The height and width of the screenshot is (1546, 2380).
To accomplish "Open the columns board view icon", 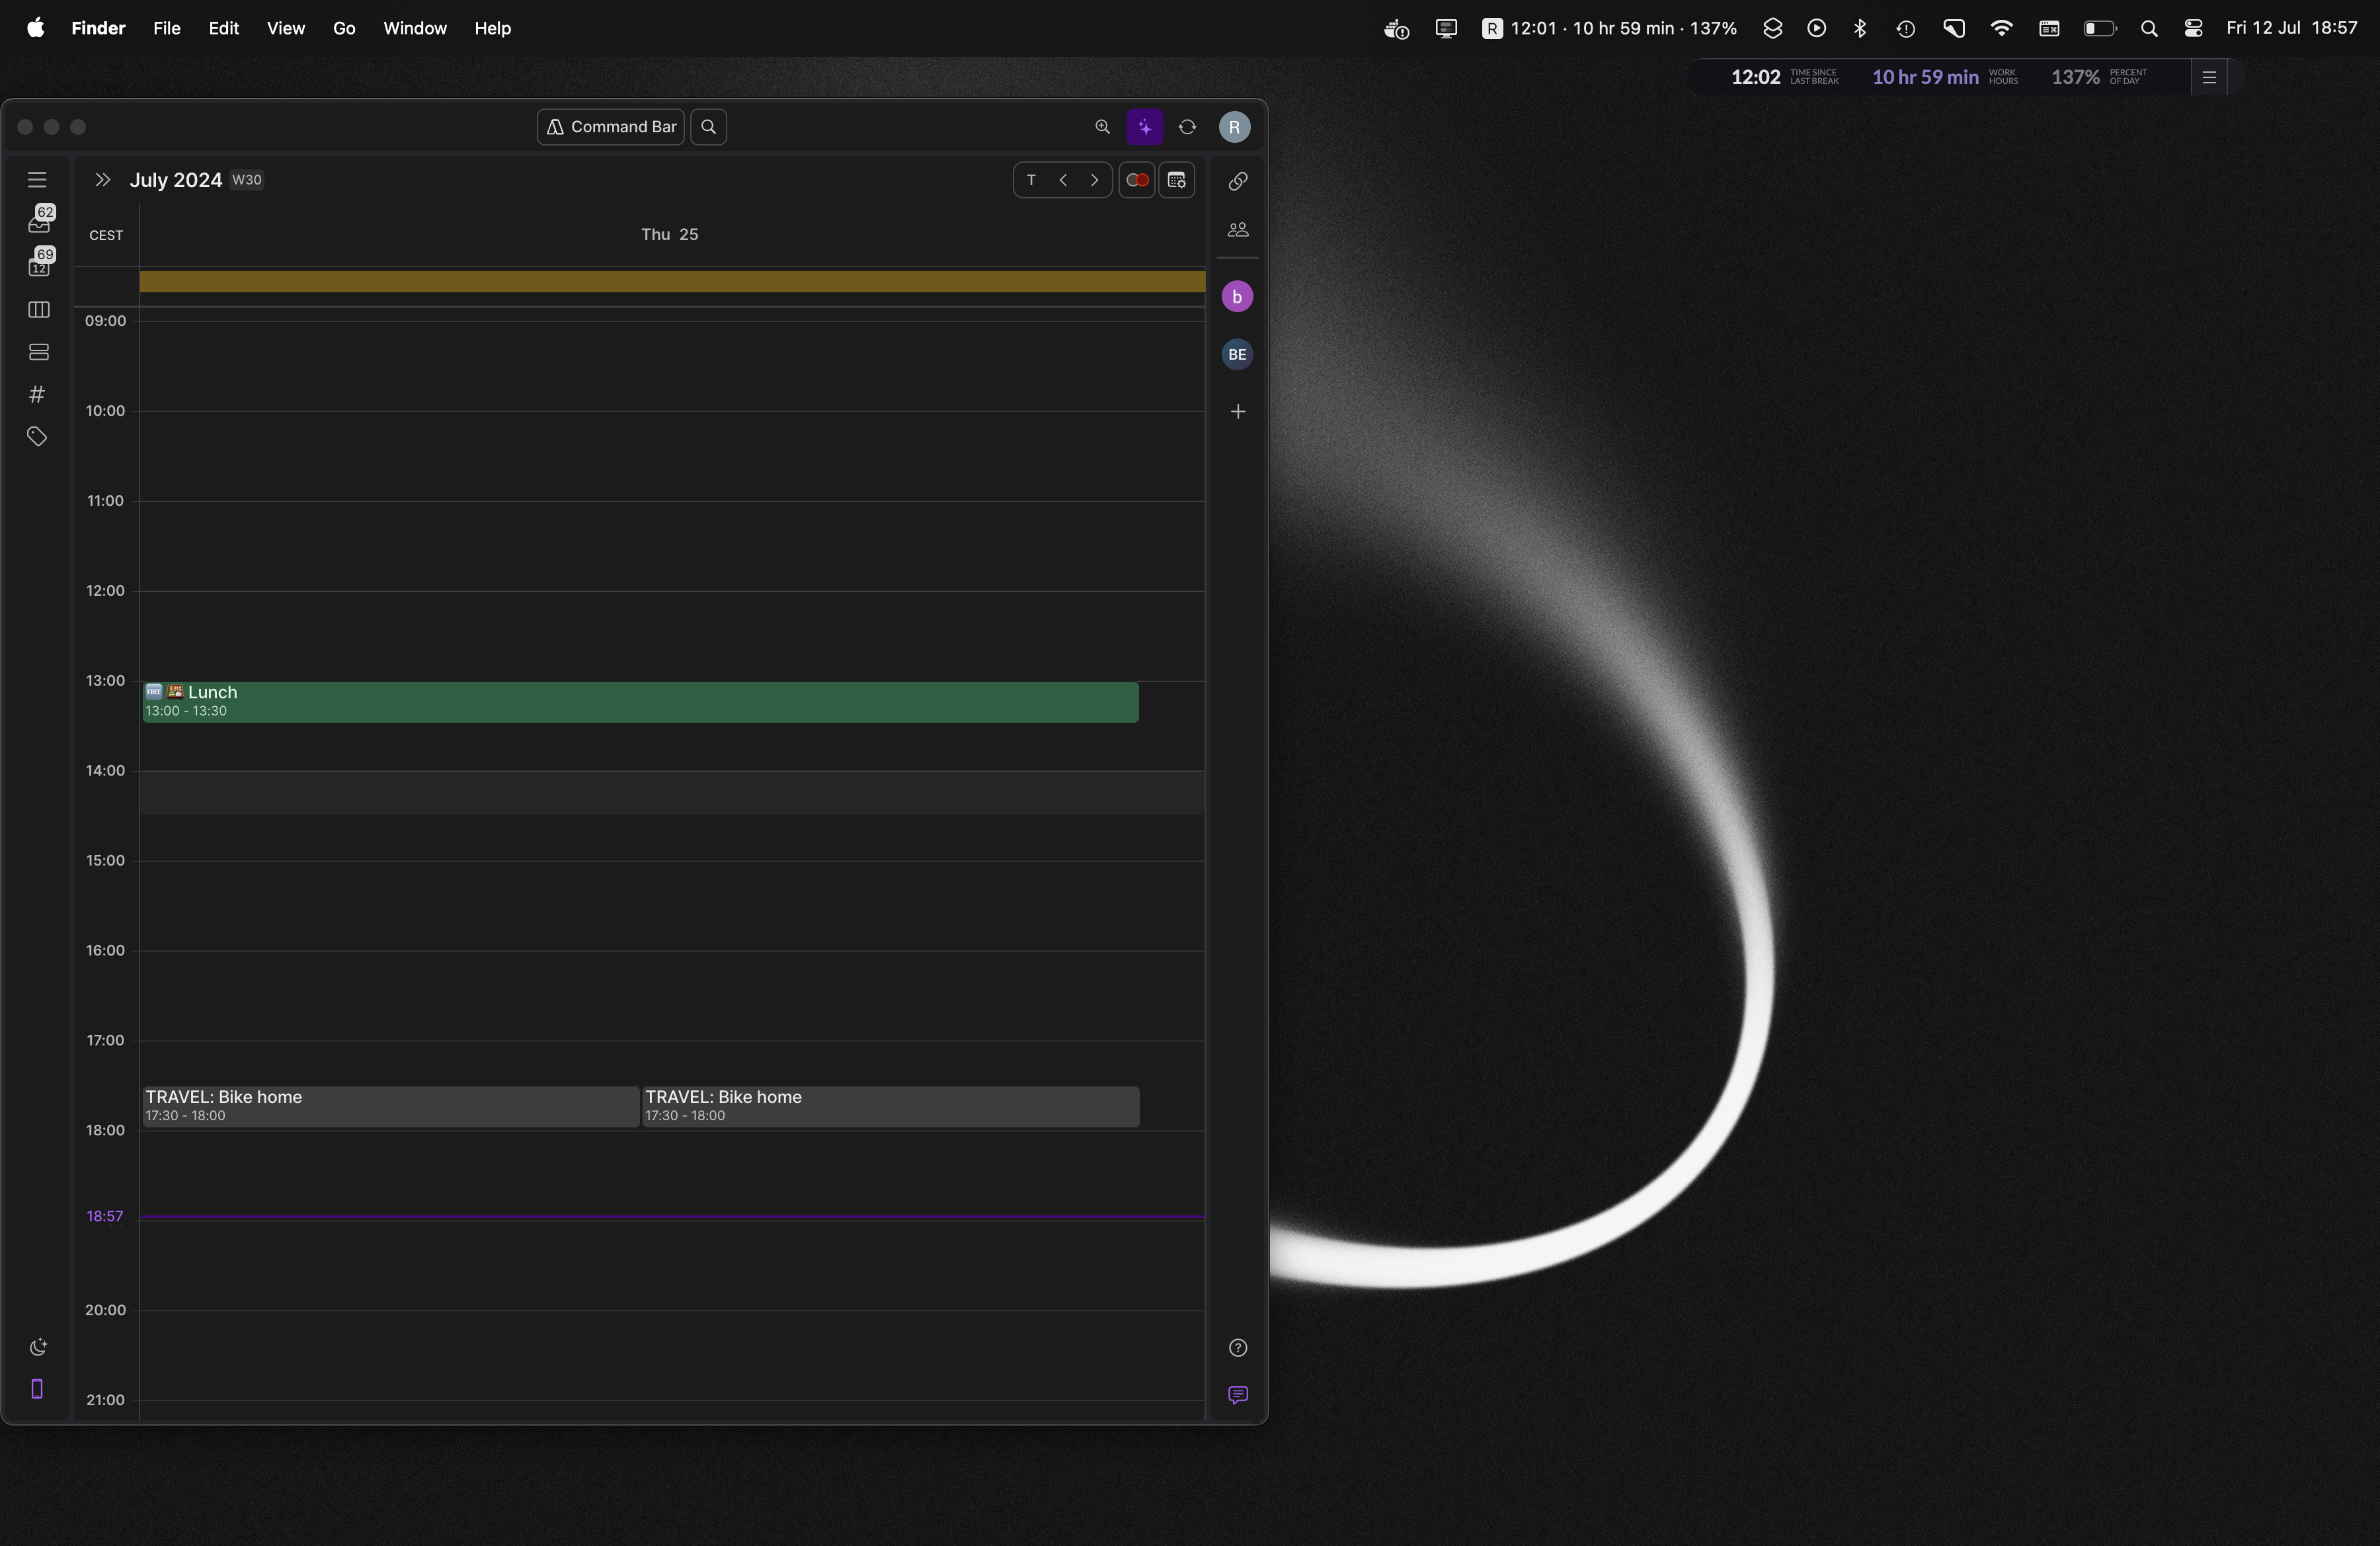I will click(x=38, y=310).
